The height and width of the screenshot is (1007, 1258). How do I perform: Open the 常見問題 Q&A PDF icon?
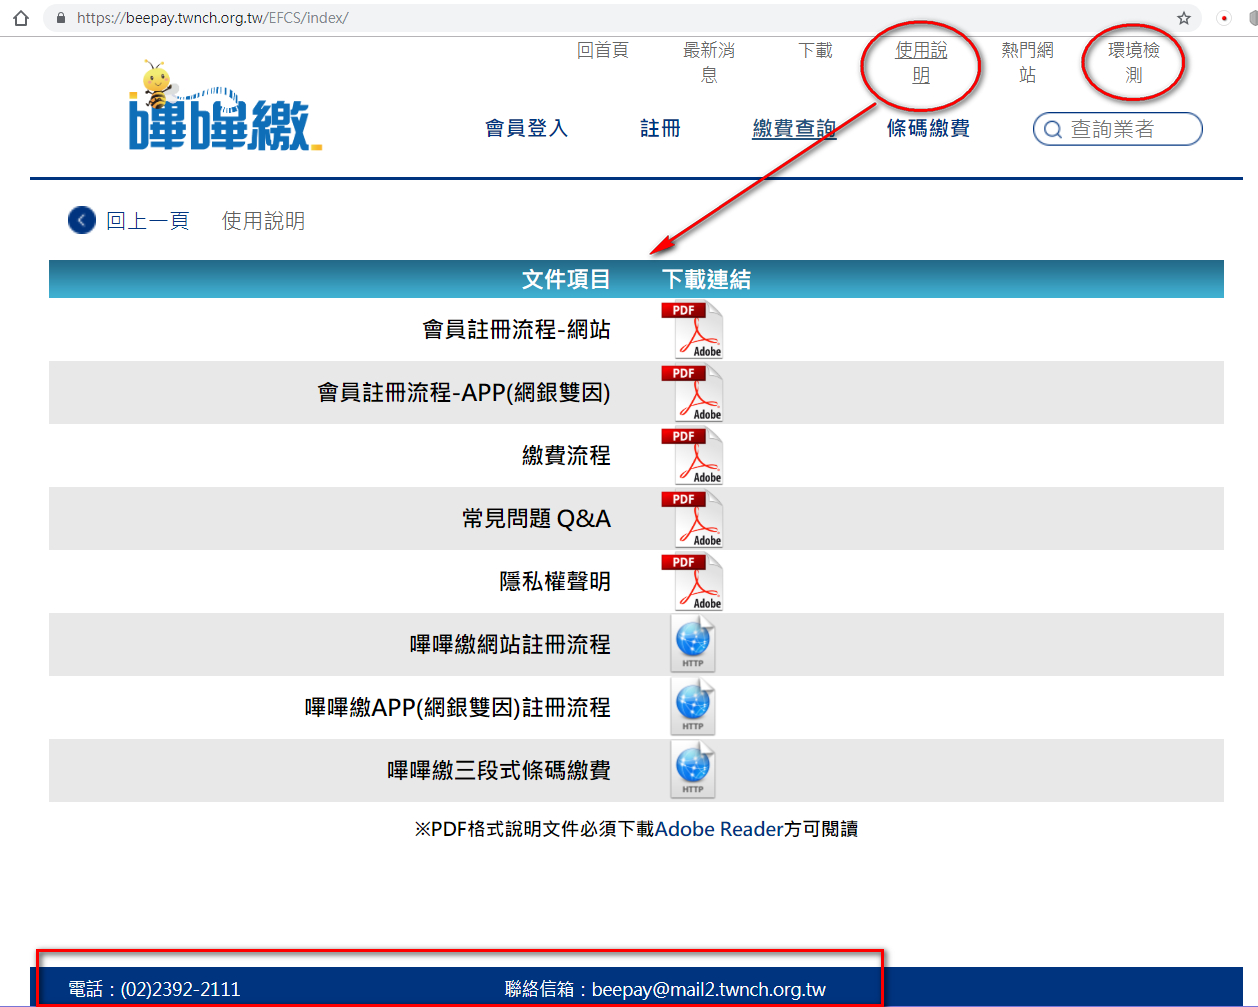(692, 519)
